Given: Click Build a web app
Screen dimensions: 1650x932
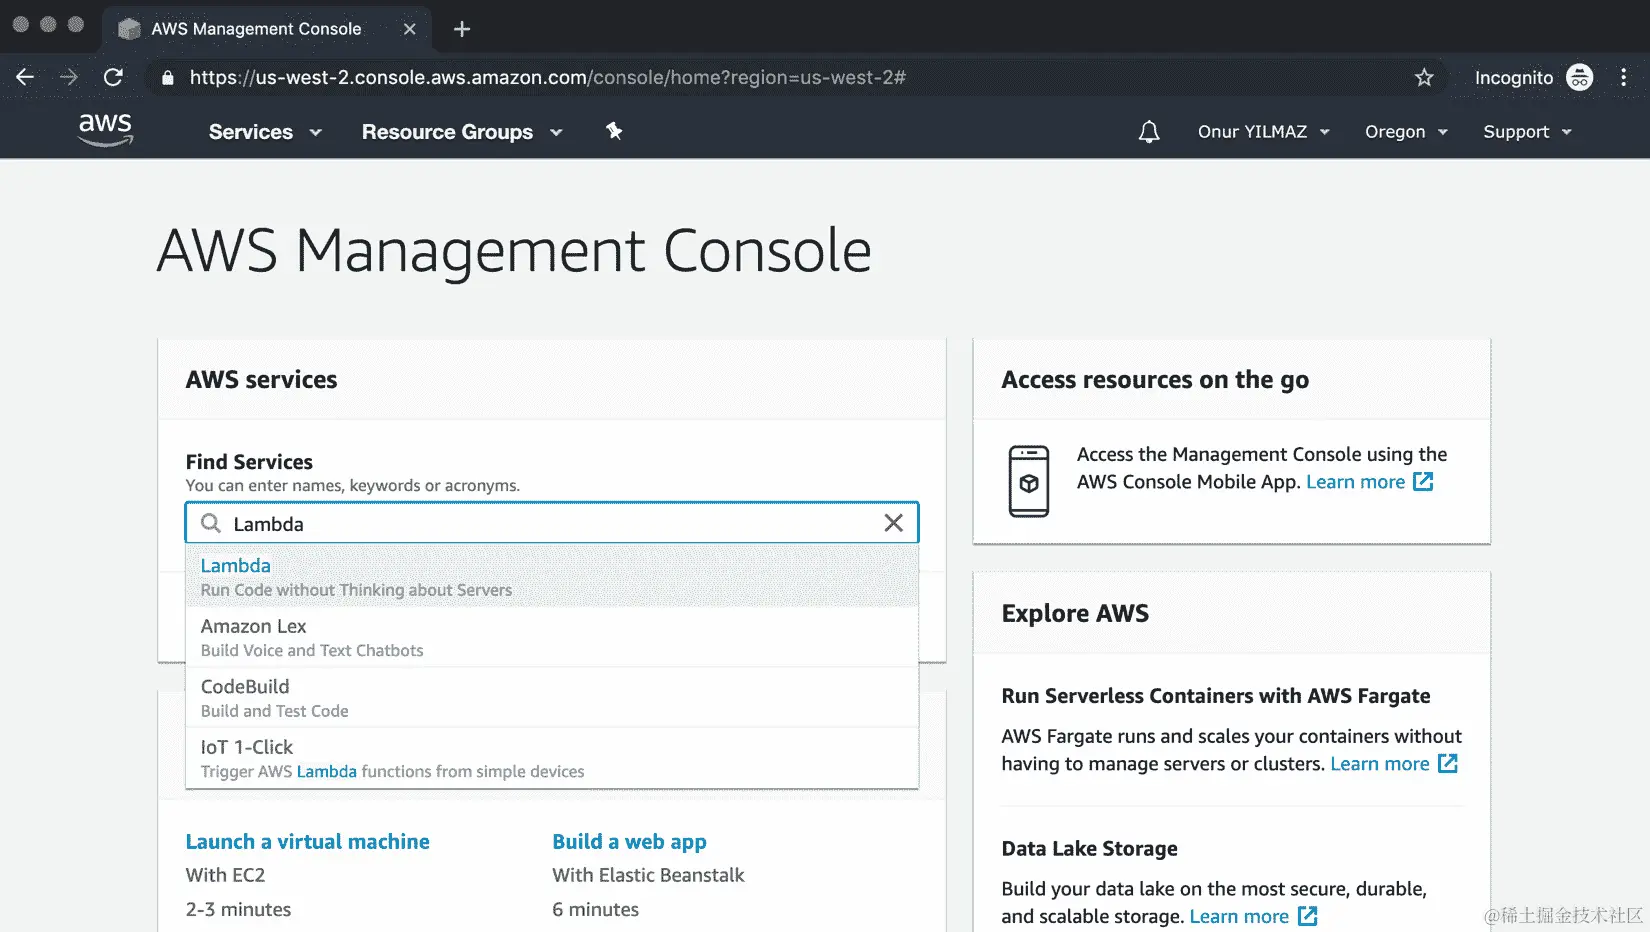Looking at the screenshot, I should coord(629,841).
